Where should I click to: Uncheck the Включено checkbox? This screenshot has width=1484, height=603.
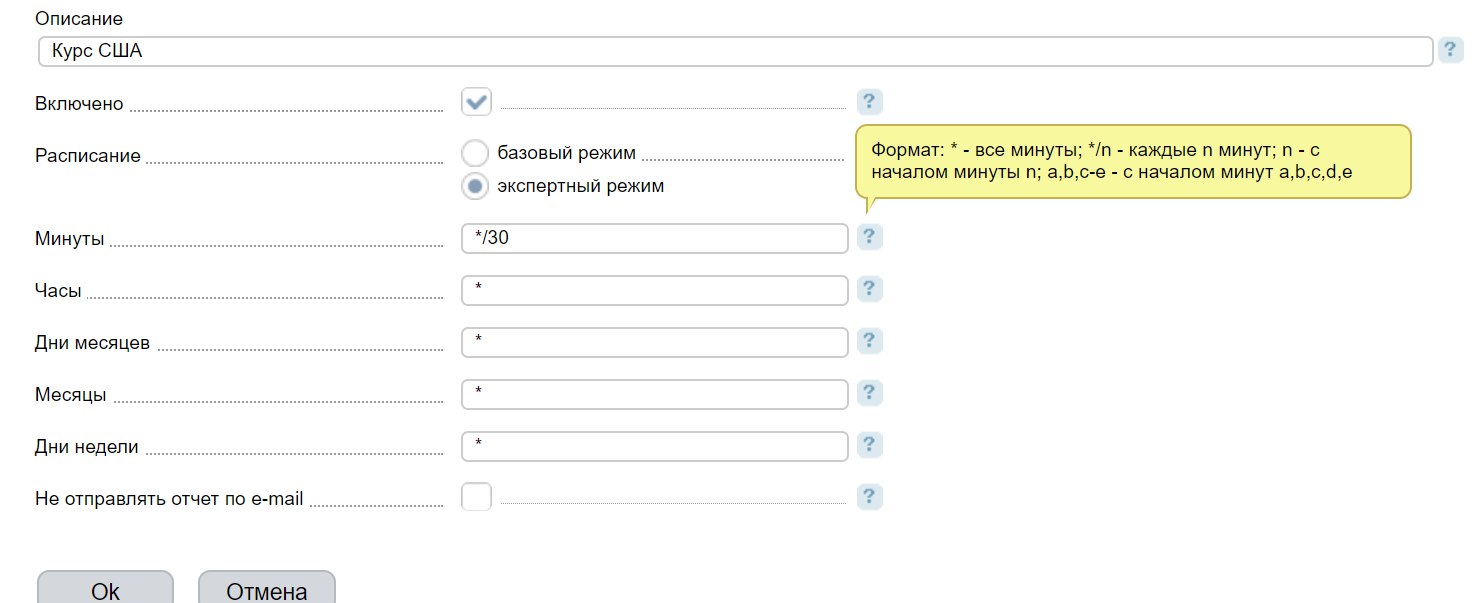(477, 102)
